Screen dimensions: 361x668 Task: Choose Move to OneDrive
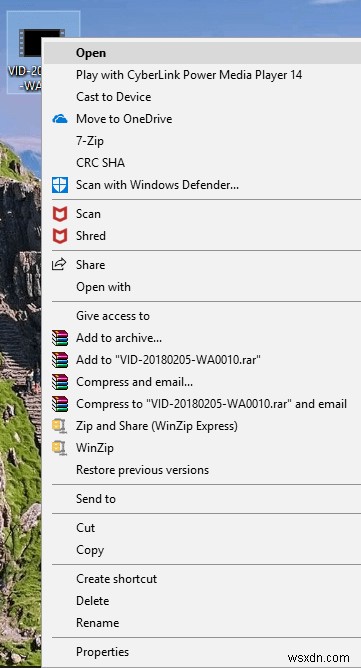click(x=202, y=119)
